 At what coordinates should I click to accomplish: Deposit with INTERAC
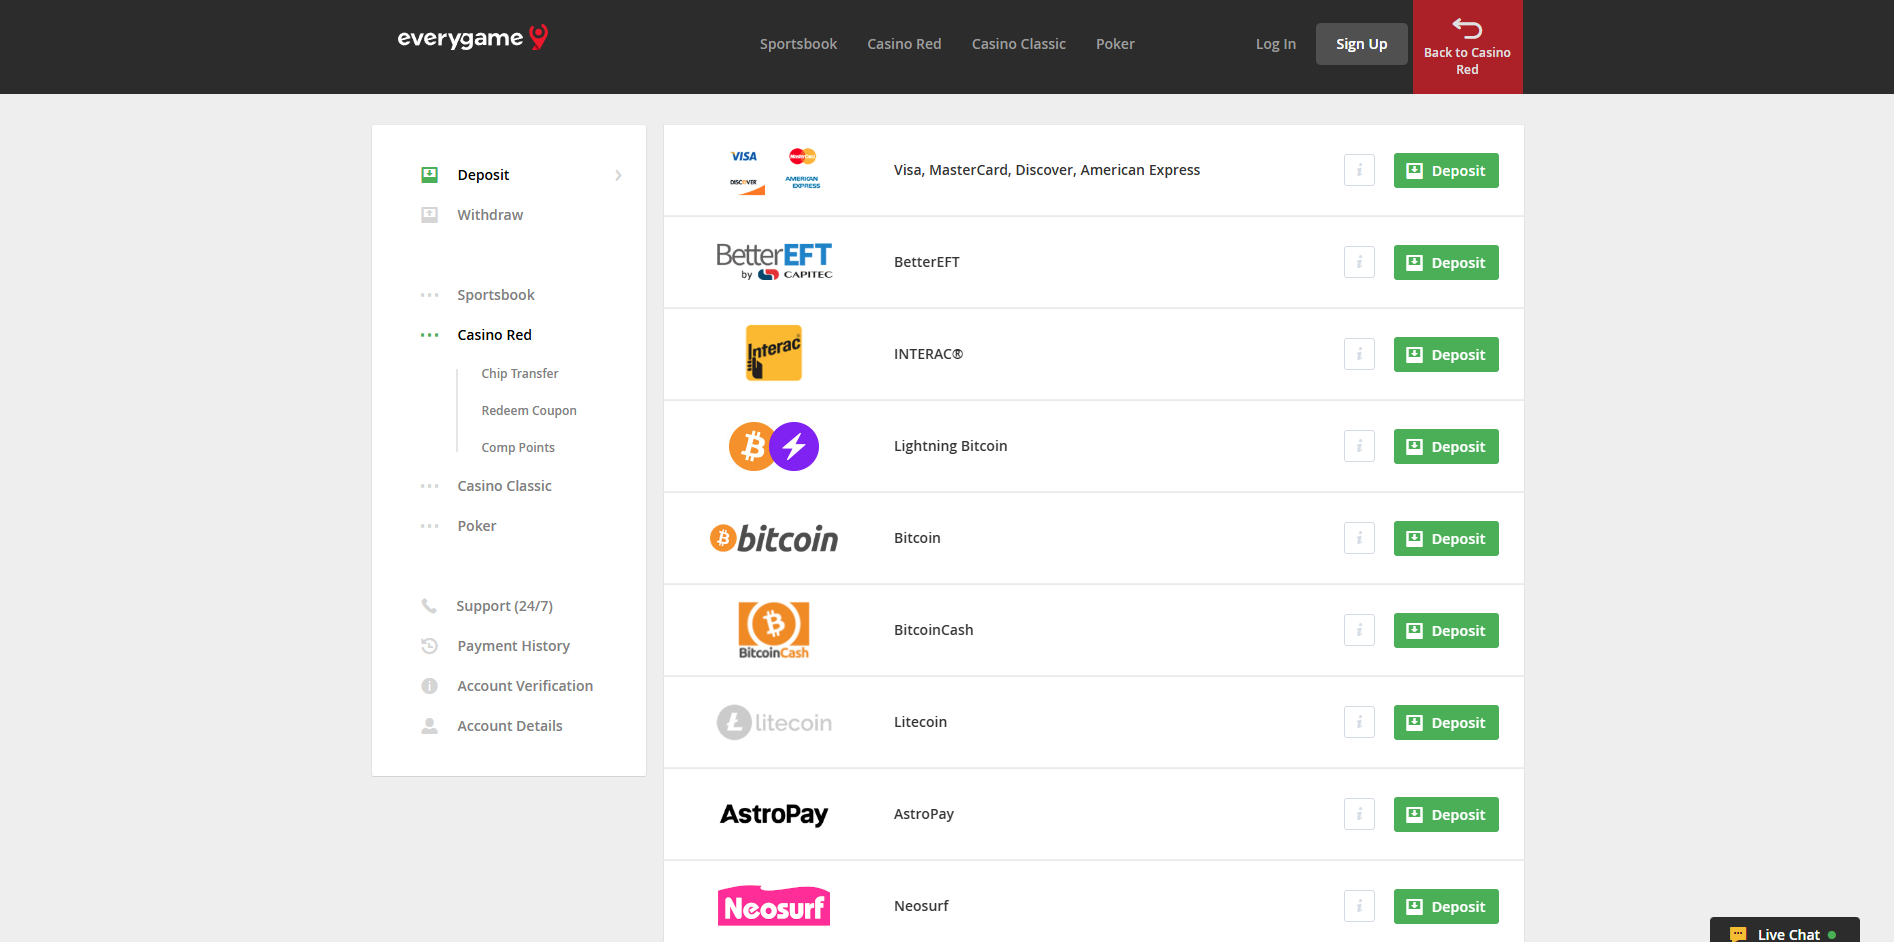[1446, 354]
